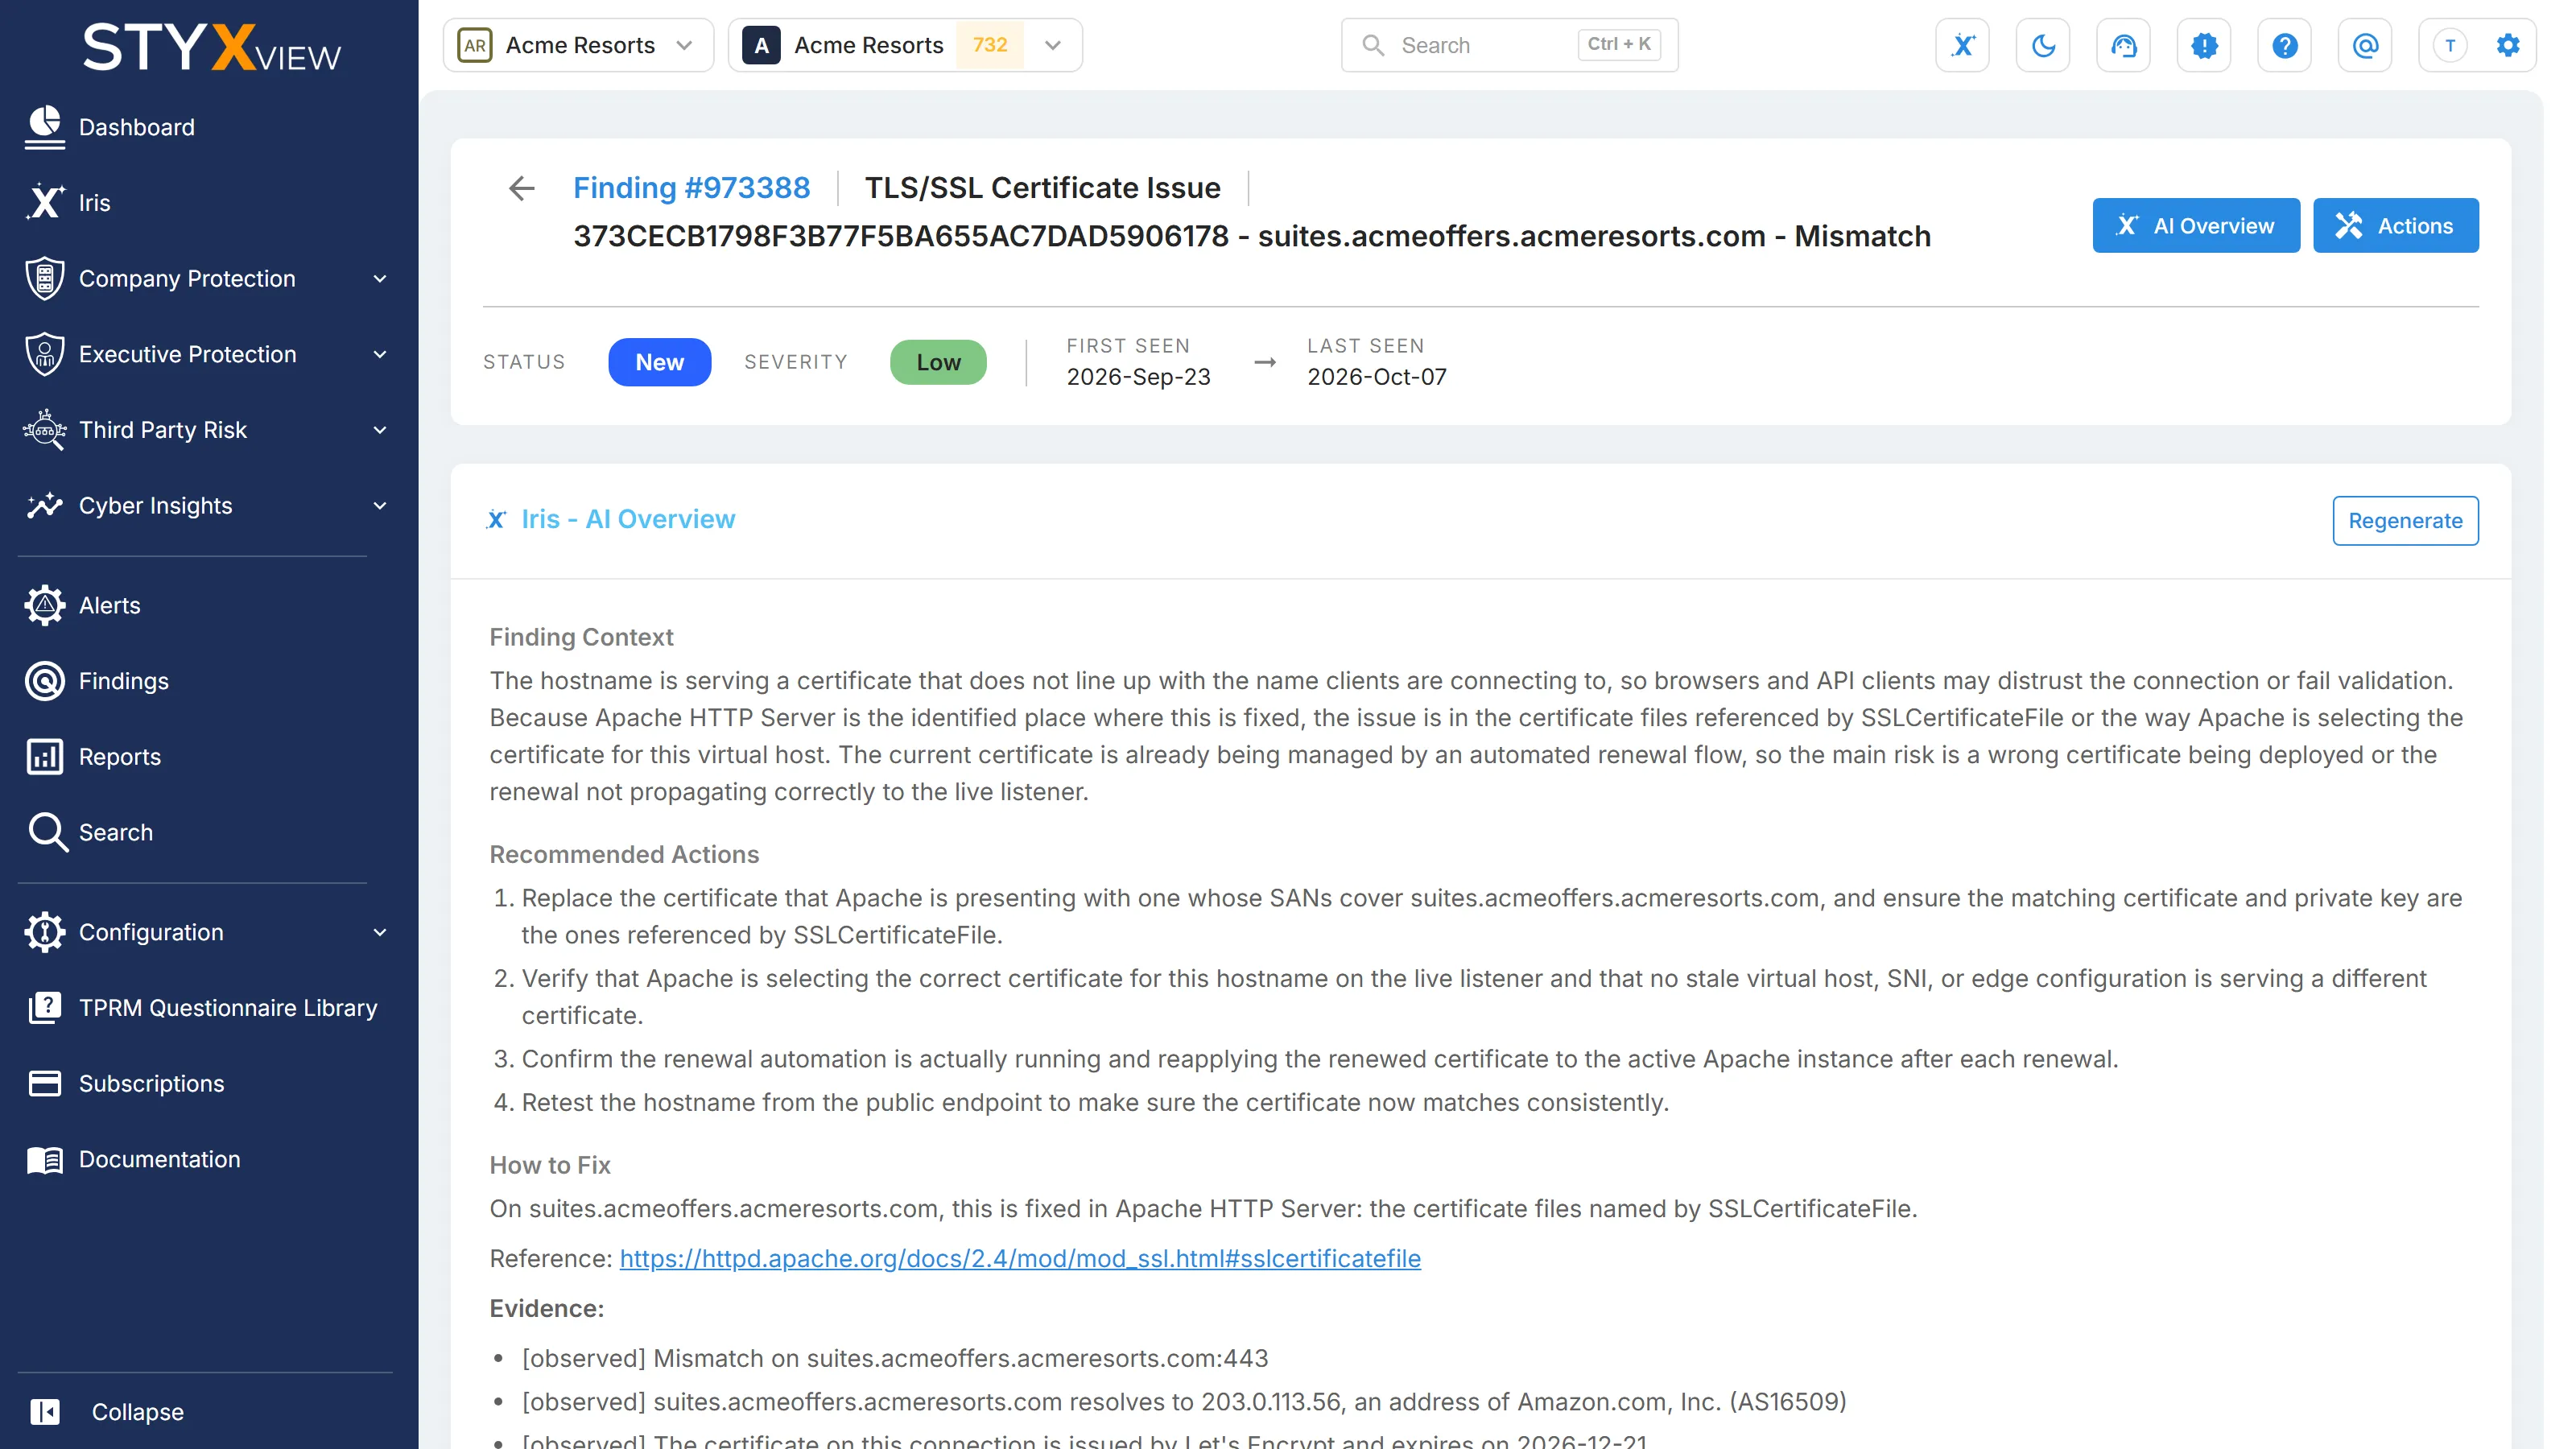
Task: Open the user avatar T menu
Action: pos(2450,45)
